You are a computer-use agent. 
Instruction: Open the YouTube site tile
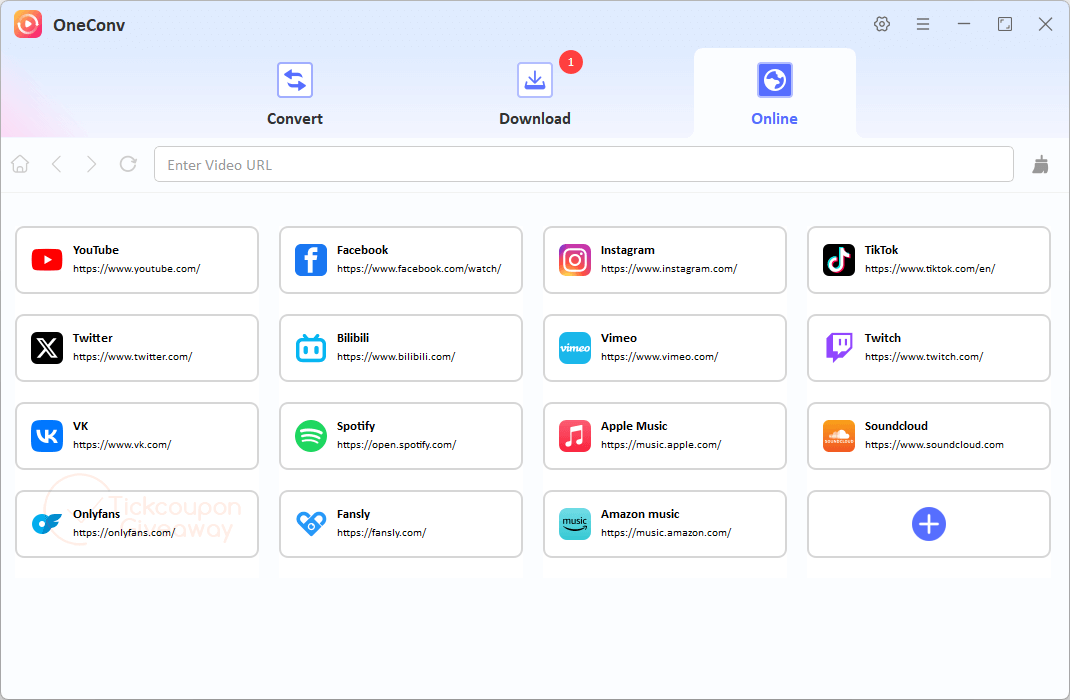pyautogui.click(x=137, y=260)
